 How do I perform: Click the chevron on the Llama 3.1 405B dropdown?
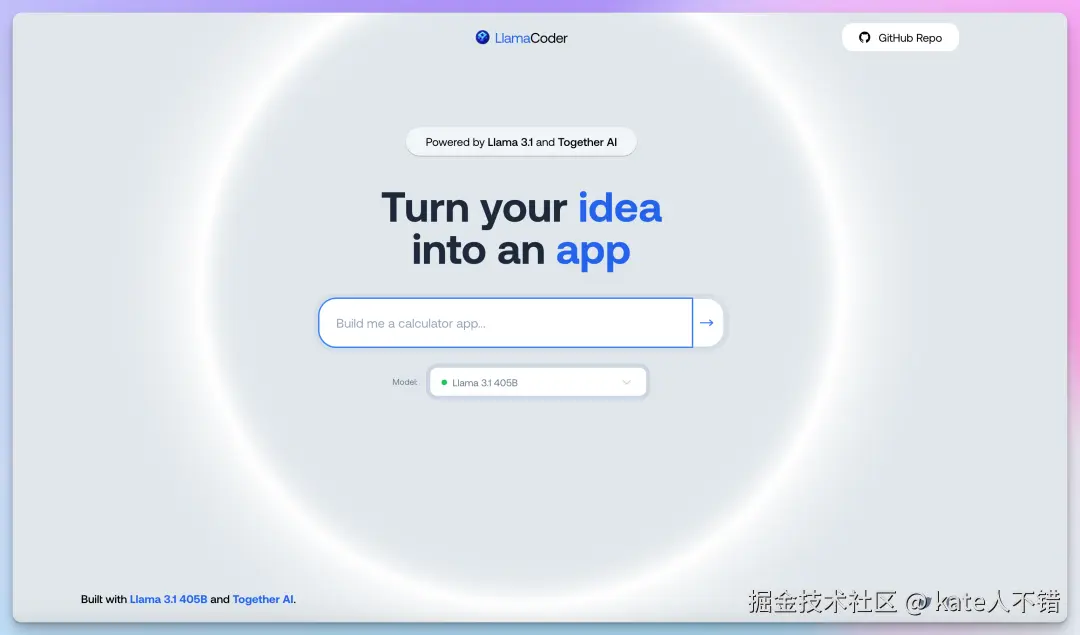[x=627, y=382]
